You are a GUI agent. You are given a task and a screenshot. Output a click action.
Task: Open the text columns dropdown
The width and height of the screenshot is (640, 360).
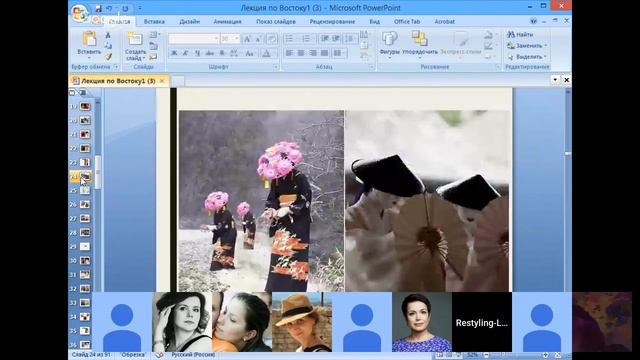click(x=339, y=53)
